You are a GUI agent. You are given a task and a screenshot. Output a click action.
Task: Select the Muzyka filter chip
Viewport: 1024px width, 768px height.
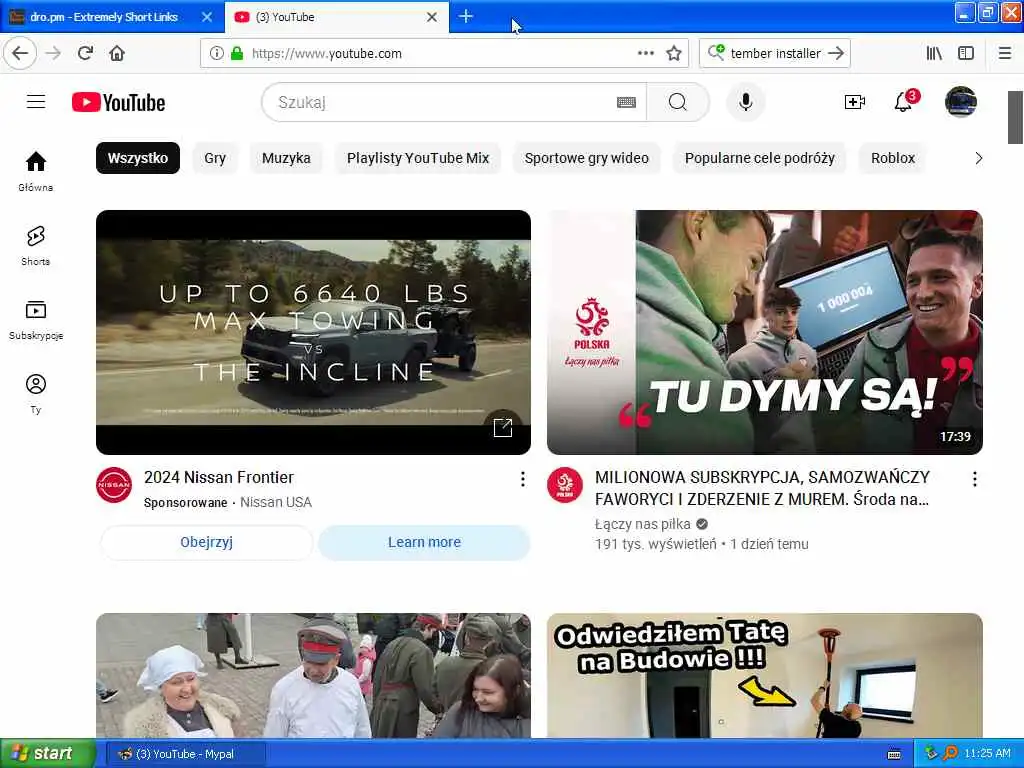[286, 158]
